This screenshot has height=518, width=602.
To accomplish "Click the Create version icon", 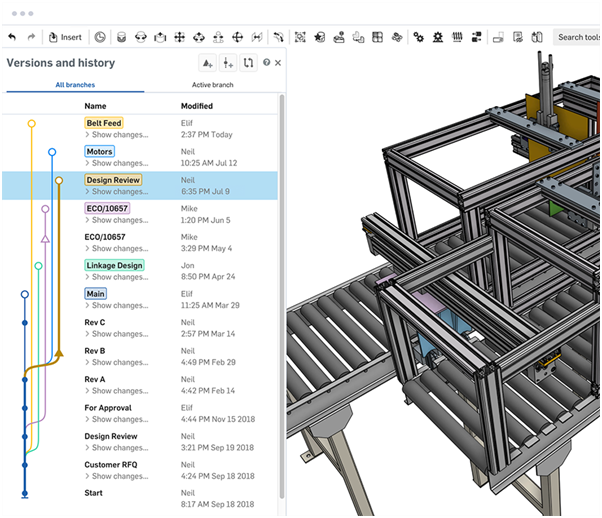I will [x=206, y=63].
